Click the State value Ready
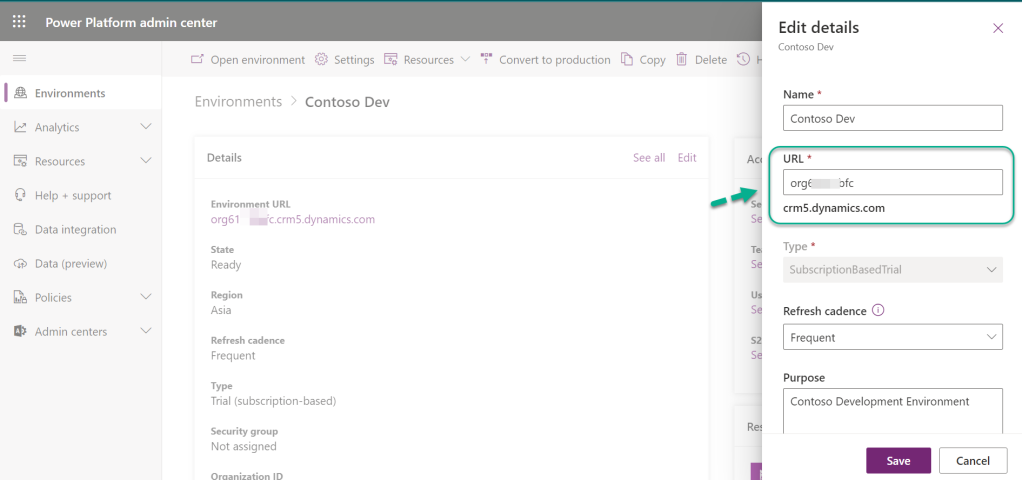The width and height of the screenshot is (1022, 480). tap(226, 265)
